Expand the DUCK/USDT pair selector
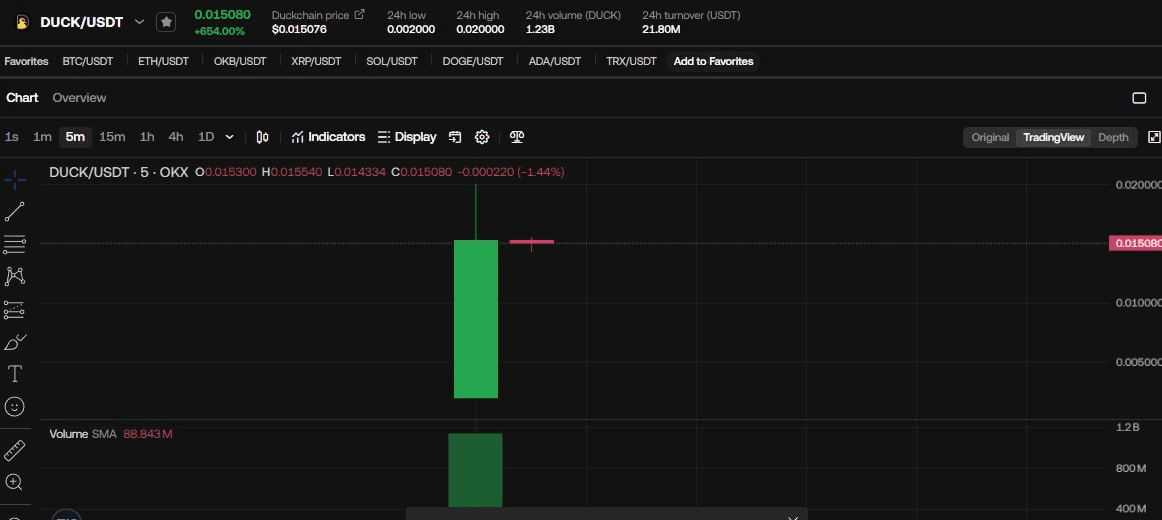Viewport: 1162px width, 520px height. (139, 22)
